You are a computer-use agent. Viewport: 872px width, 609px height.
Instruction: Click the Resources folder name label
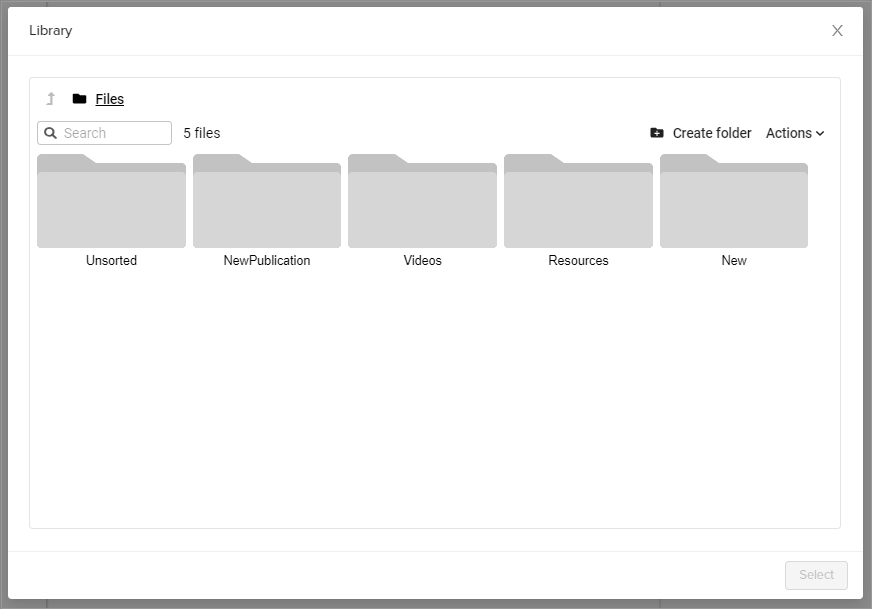578,260
